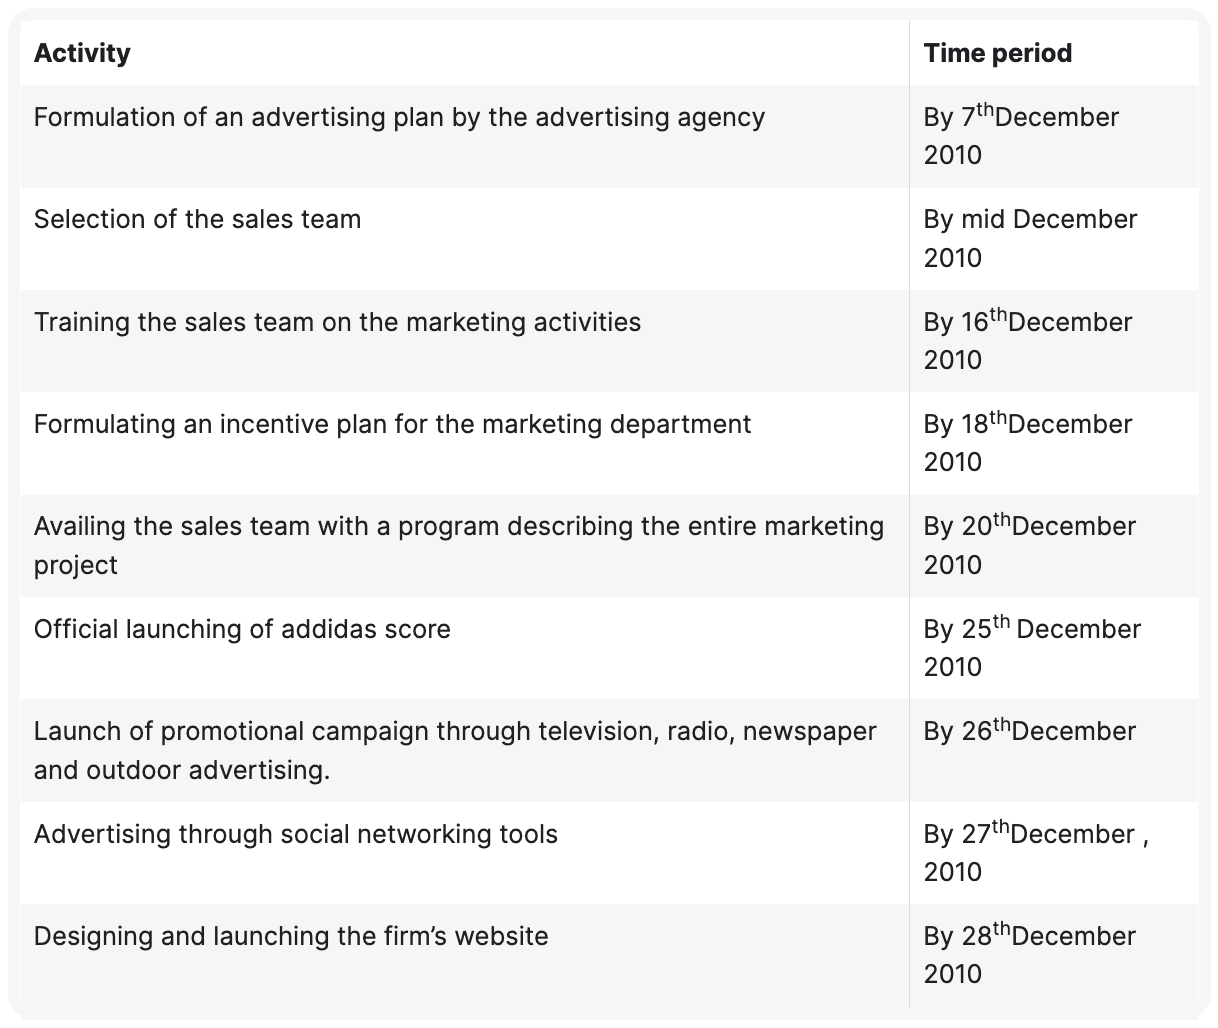1218x1028 pixels.
Task: Select the advertising plan formulation activity cell
Action: [399, 118]
